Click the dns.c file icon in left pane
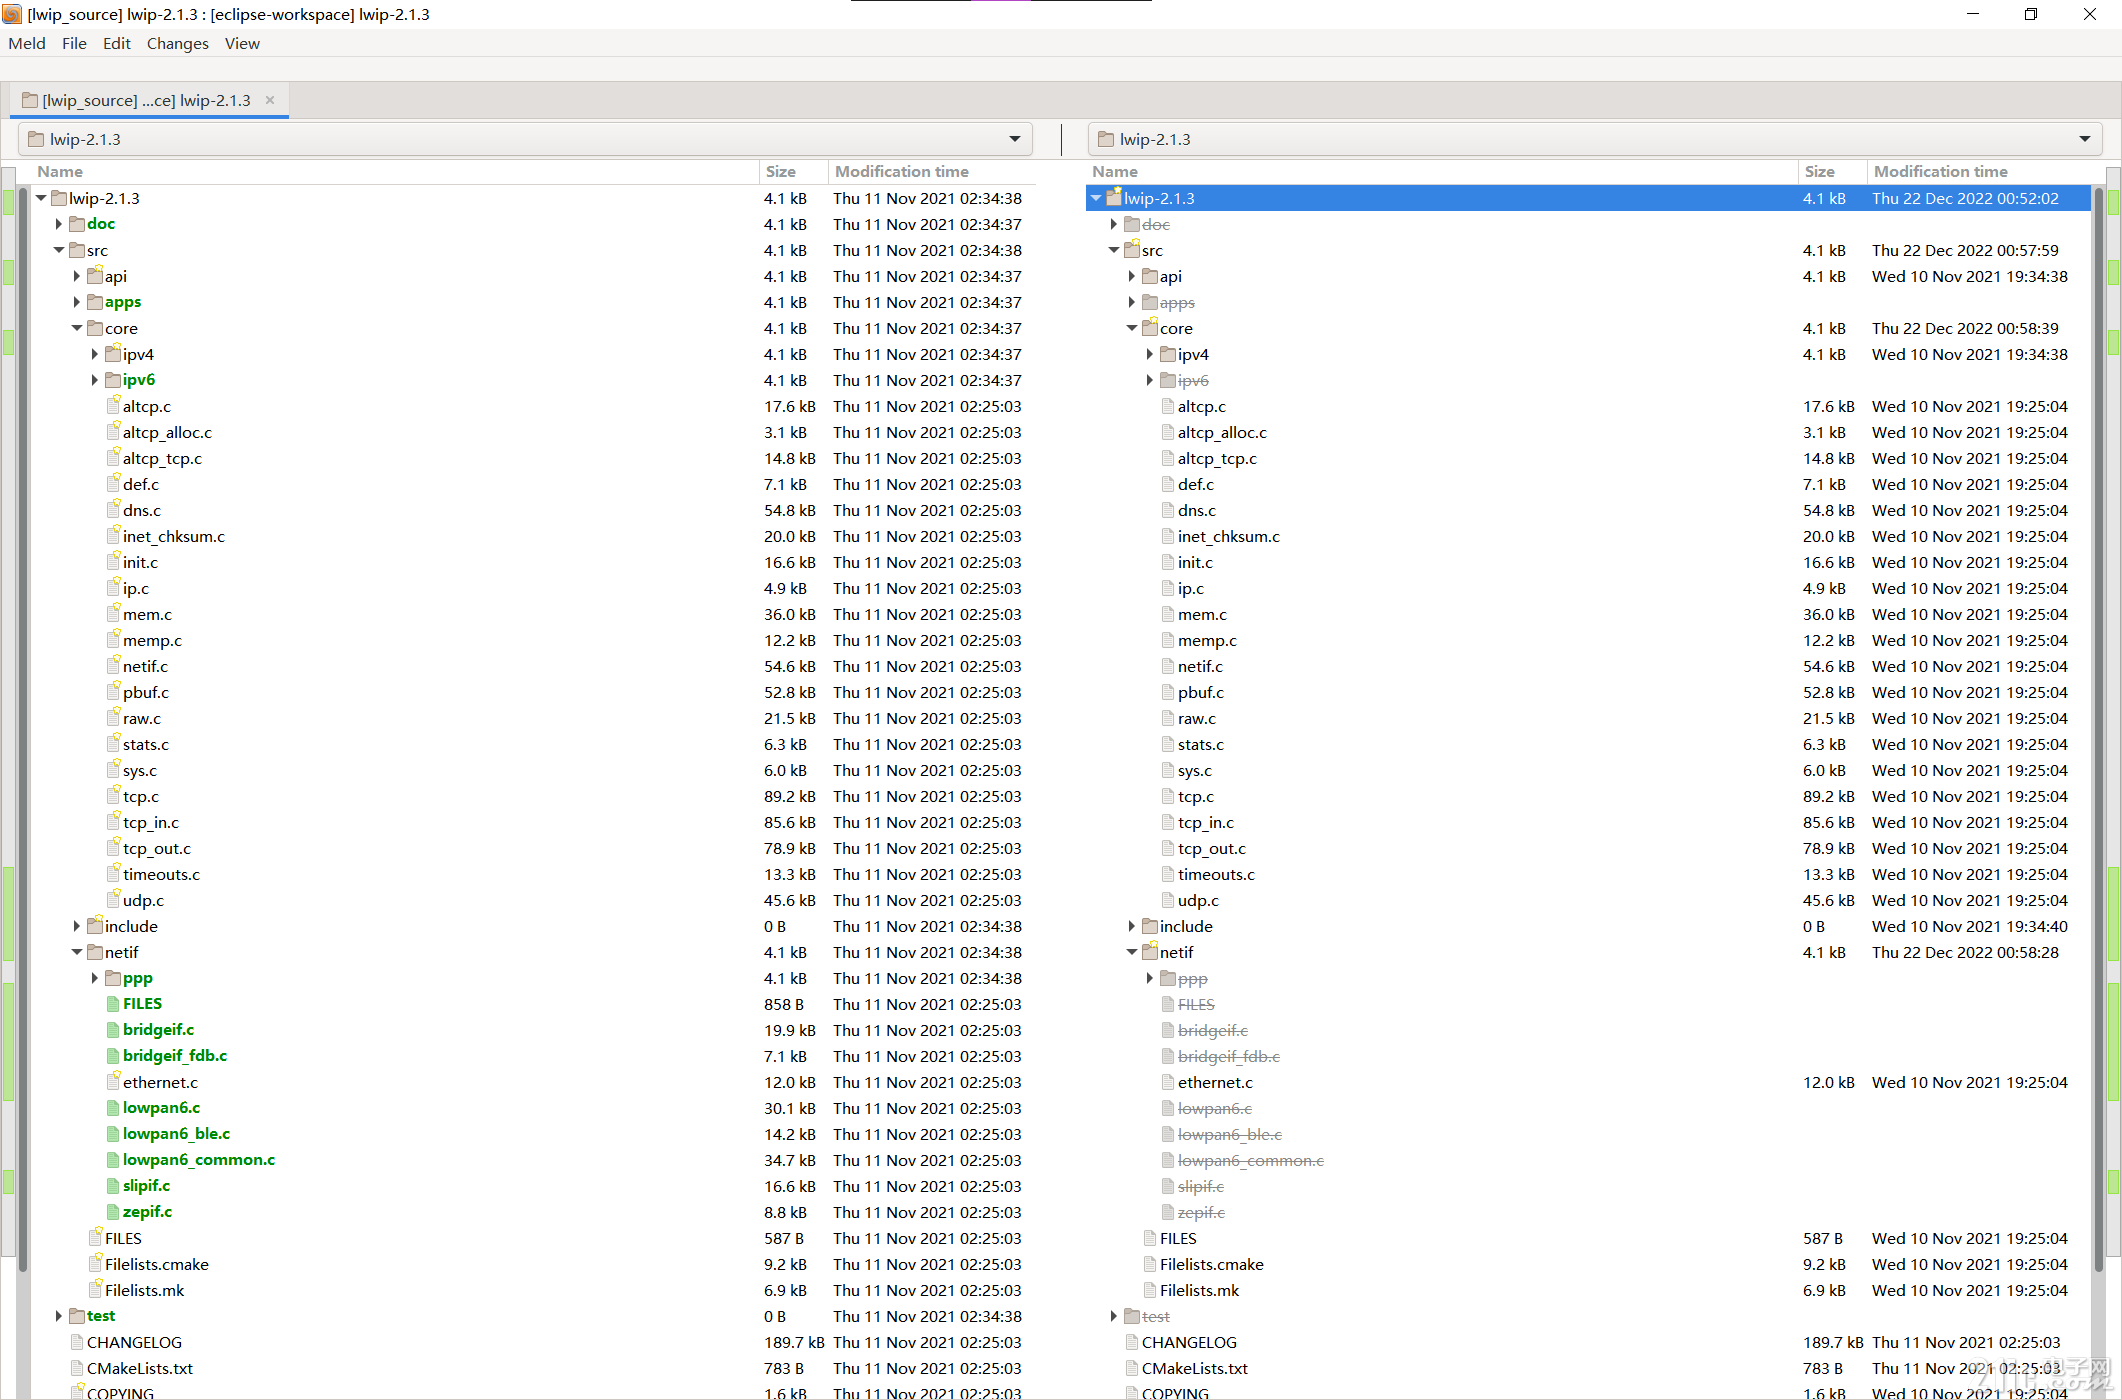 [114, 510]
